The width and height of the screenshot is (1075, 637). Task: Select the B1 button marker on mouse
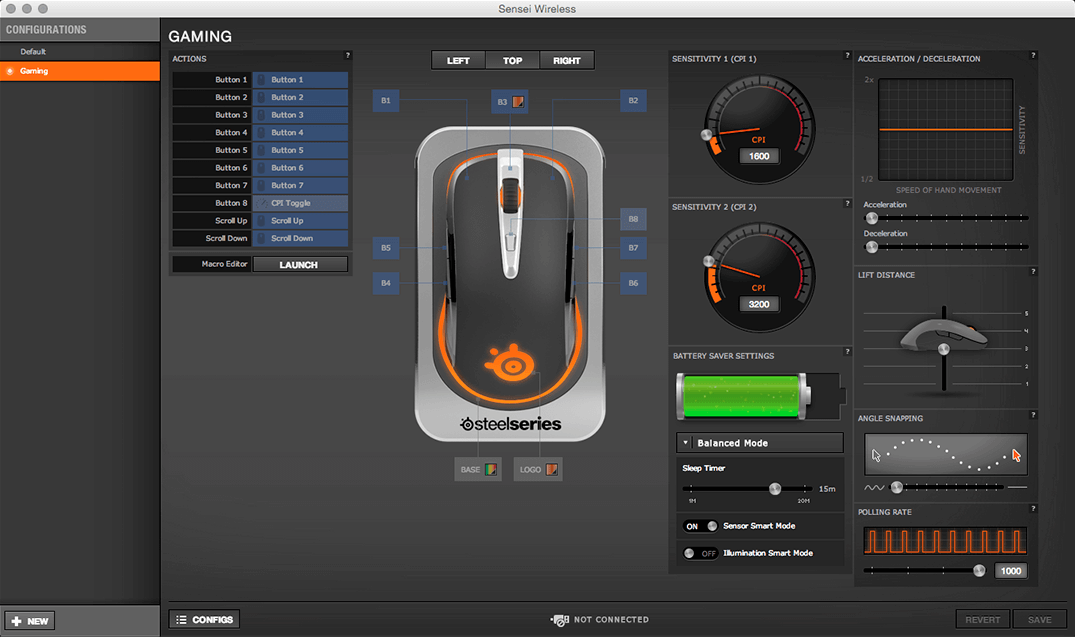pos(387,100)
